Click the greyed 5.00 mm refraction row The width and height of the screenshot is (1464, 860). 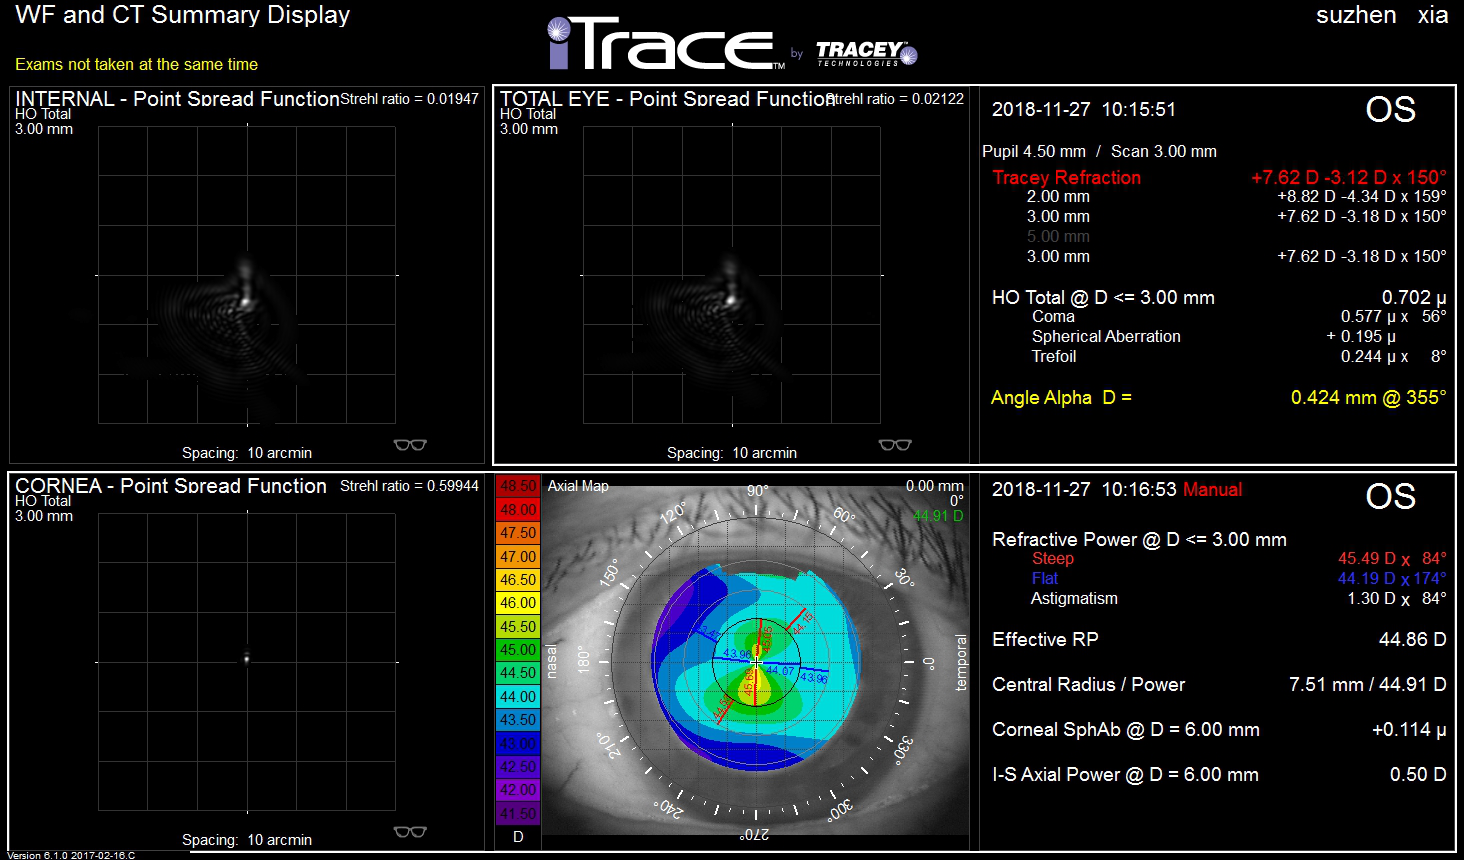1058,237
